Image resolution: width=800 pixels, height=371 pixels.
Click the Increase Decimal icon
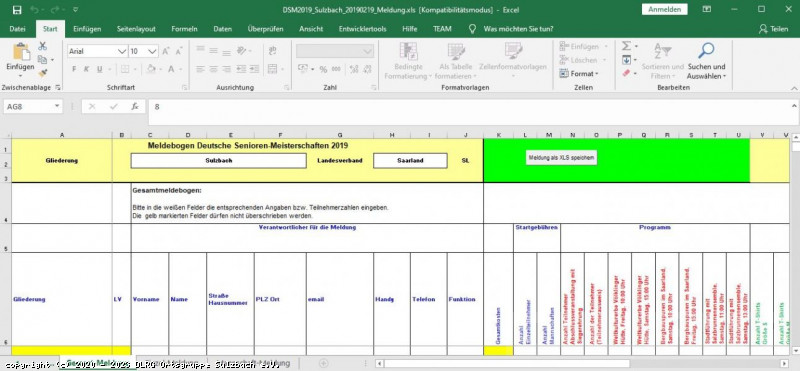[353, 69]
